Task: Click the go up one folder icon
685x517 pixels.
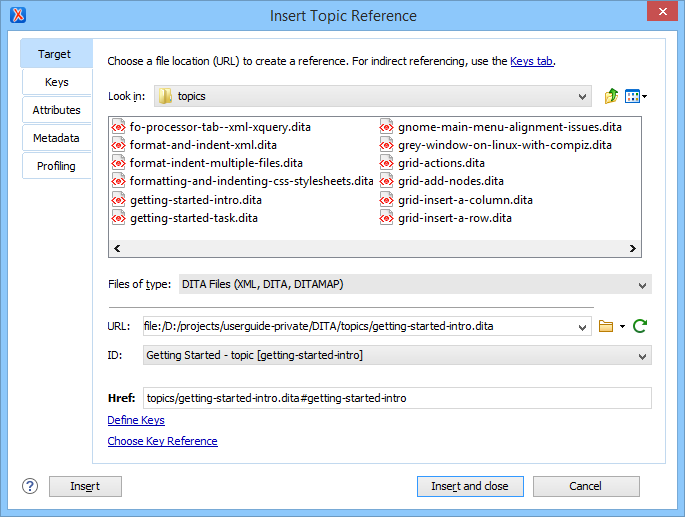Action: pos(611,96)
